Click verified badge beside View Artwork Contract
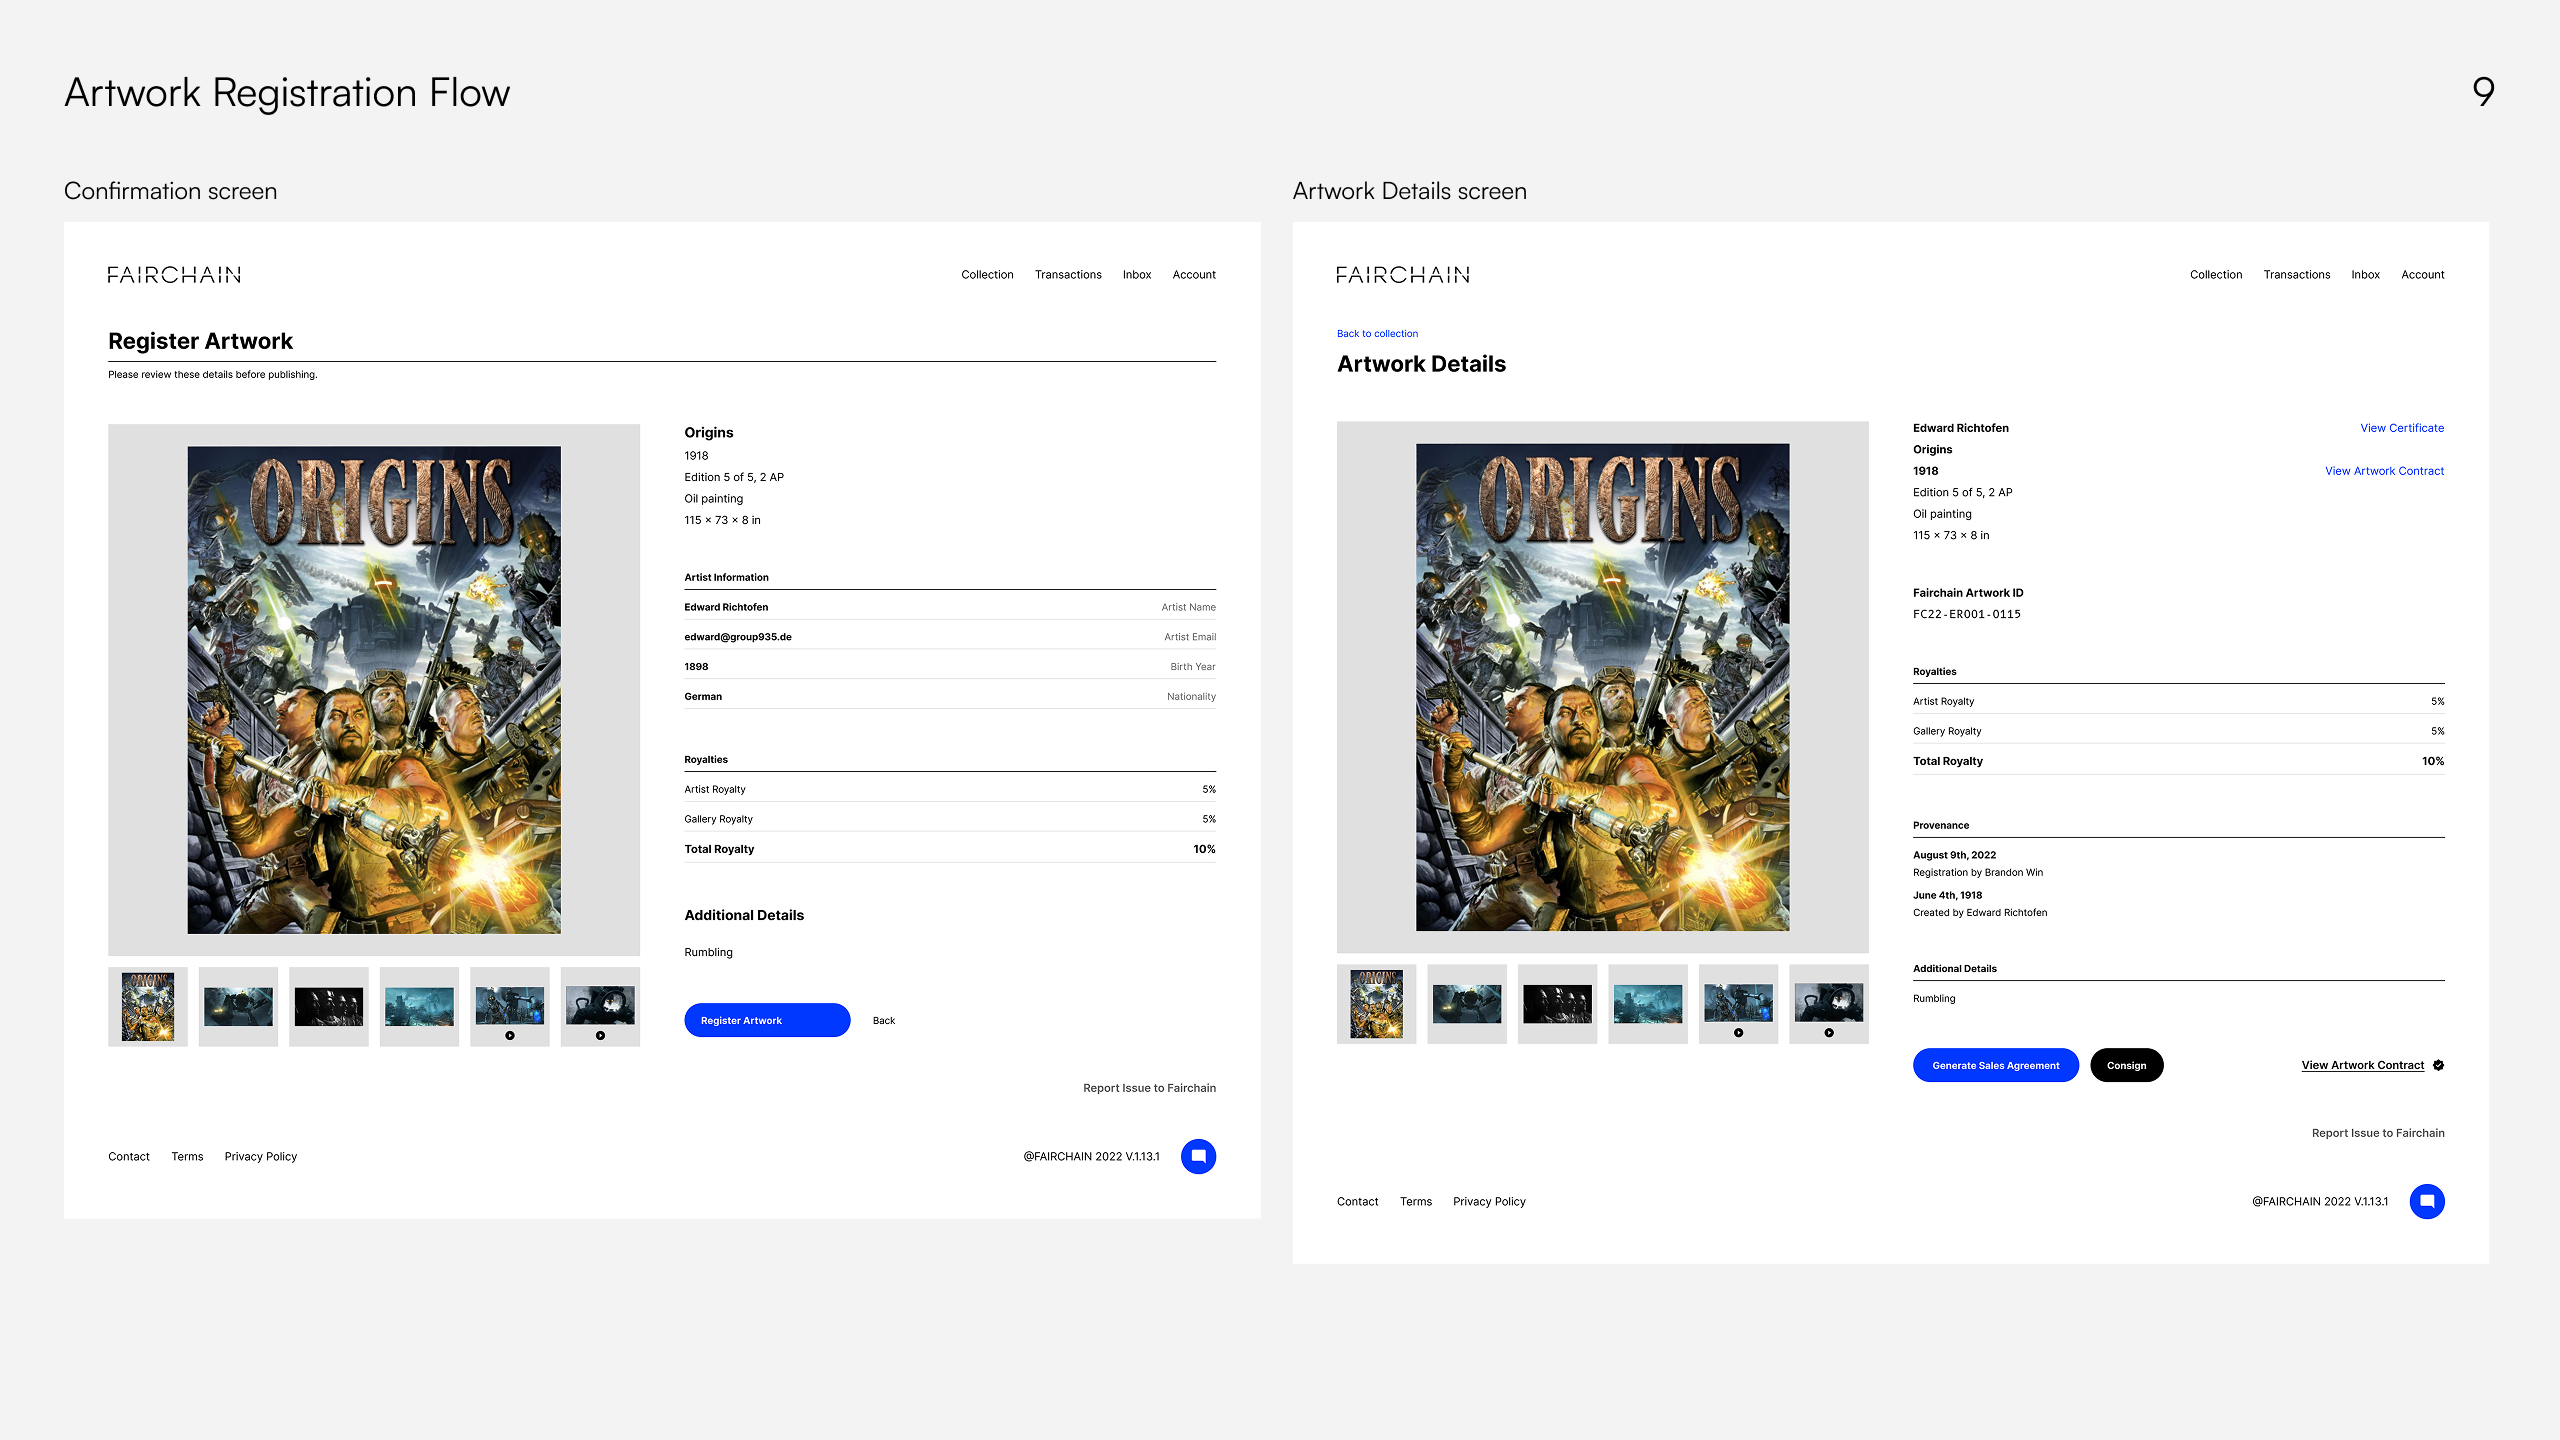This screenshot has width=2560, height=1440. [2438, 1065]
